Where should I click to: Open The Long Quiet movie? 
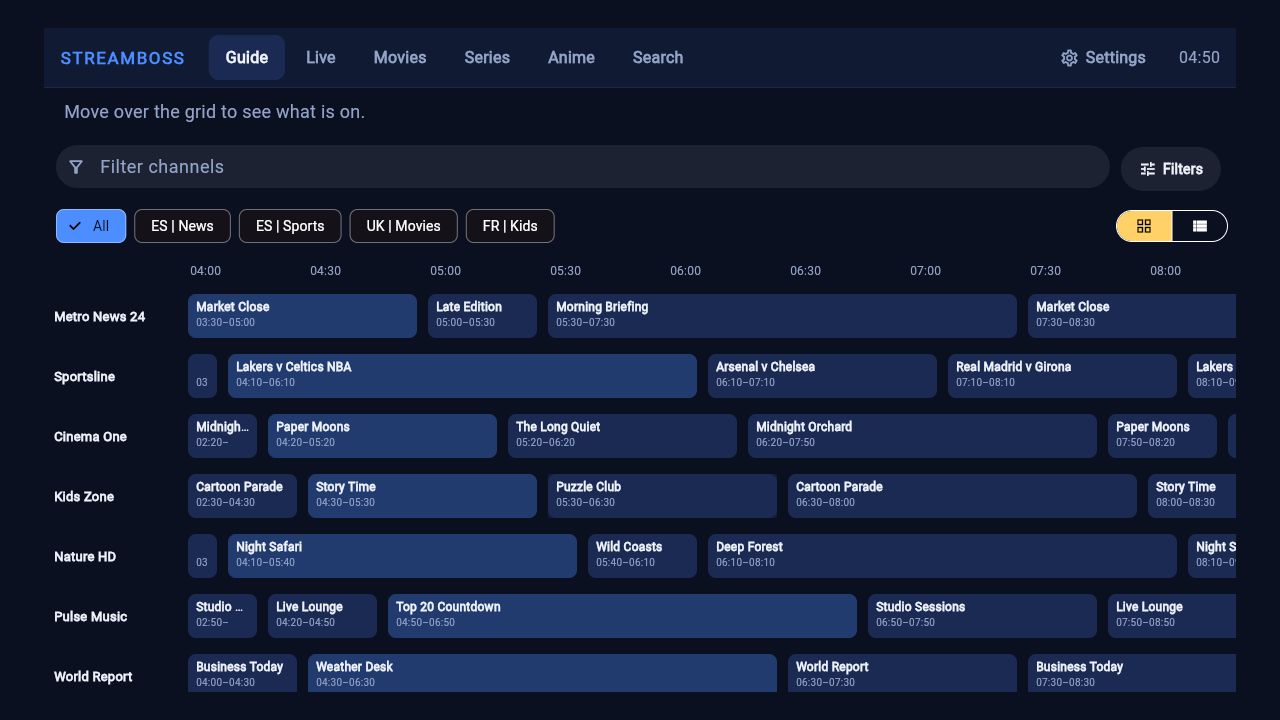point(622,436)
